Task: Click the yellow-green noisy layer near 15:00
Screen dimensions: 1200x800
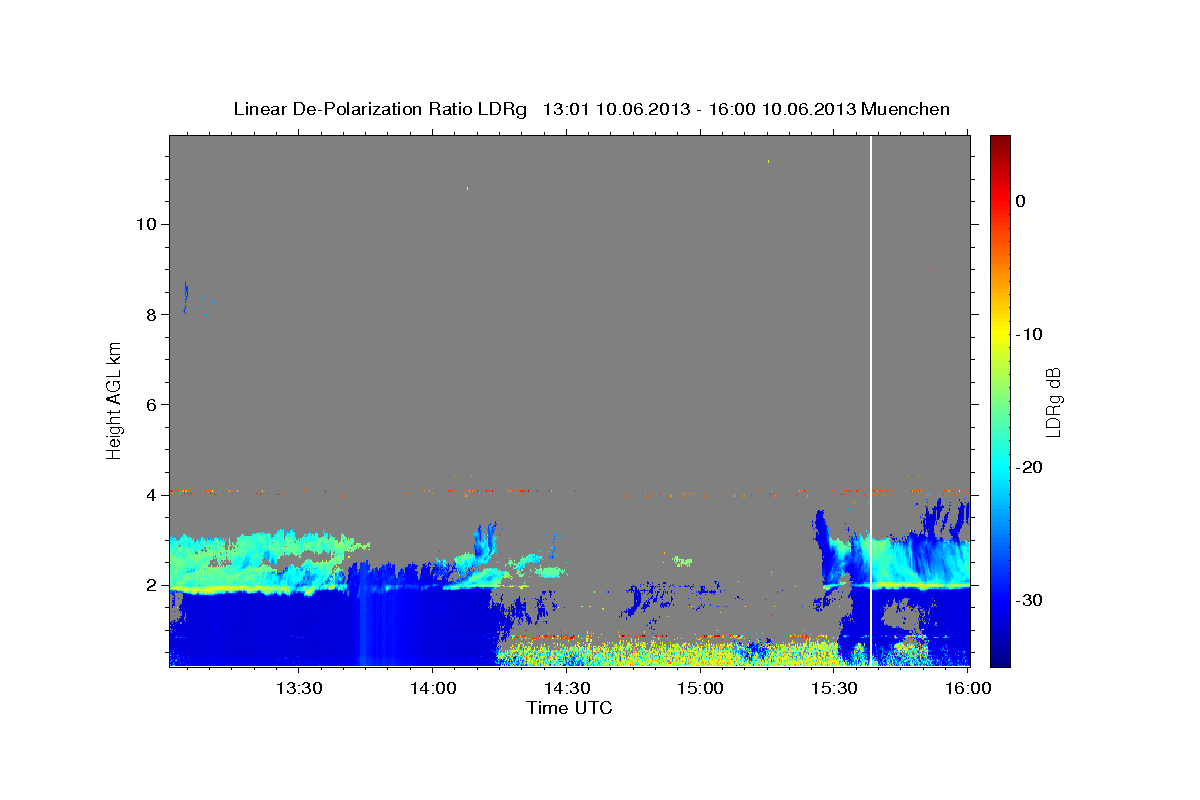Action: [x=670, y=654]
